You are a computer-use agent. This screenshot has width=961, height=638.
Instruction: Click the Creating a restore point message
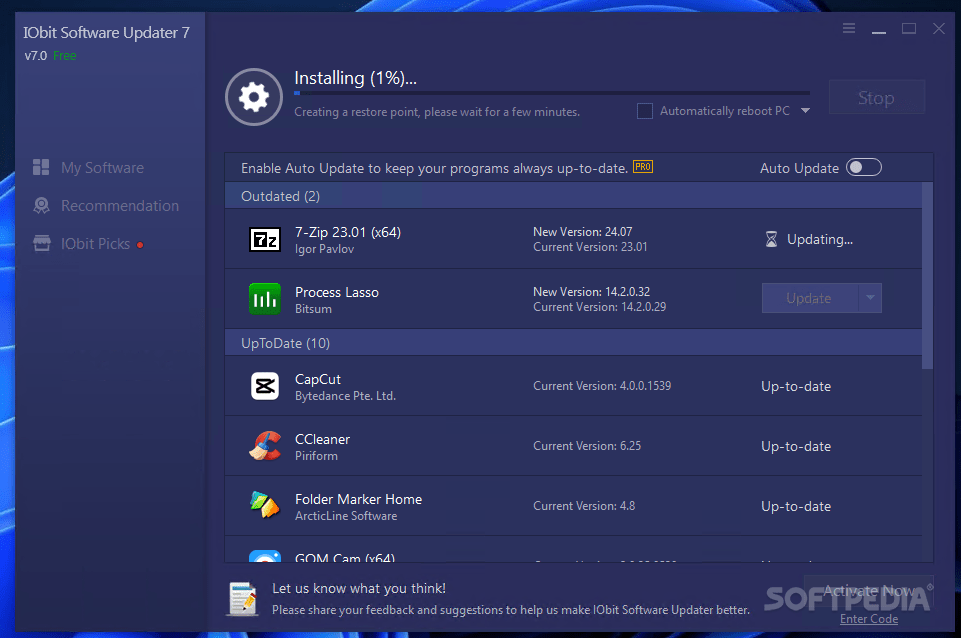point(437,112)
